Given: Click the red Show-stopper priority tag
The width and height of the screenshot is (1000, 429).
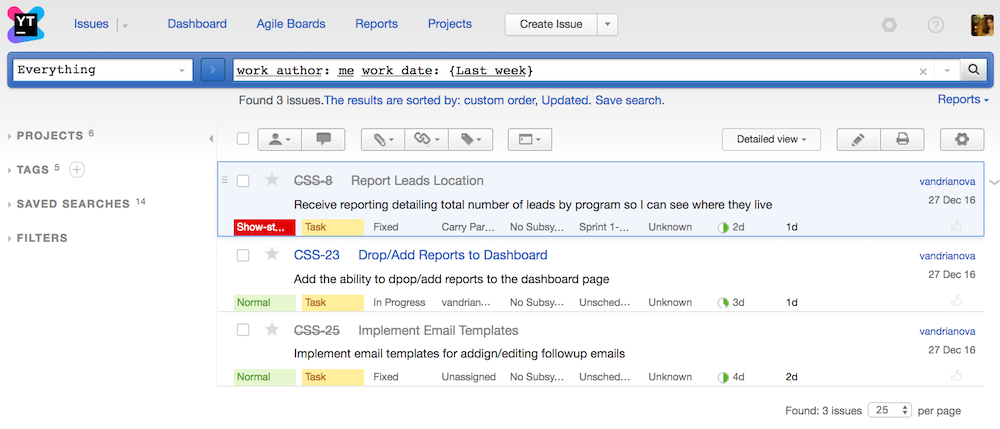Looking at the screenshot, I should [x=265, y=227].
